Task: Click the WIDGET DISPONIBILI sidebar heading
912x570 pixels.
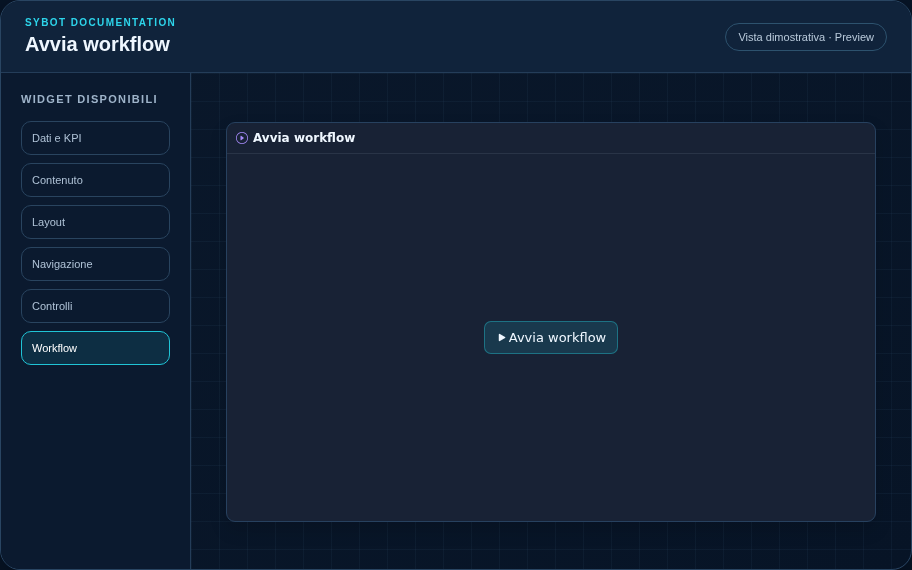Action: click(89, 99)
